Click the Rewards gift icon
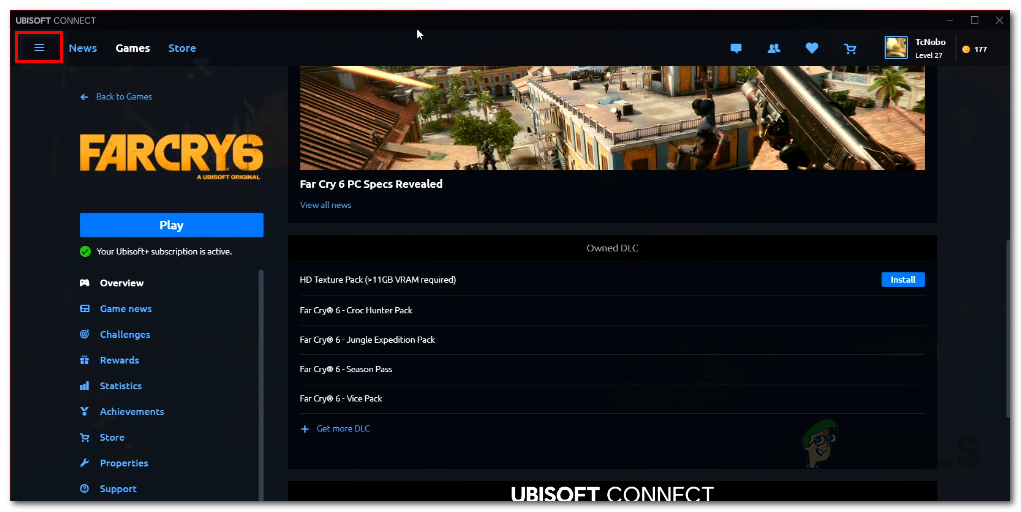 (85, 360)
